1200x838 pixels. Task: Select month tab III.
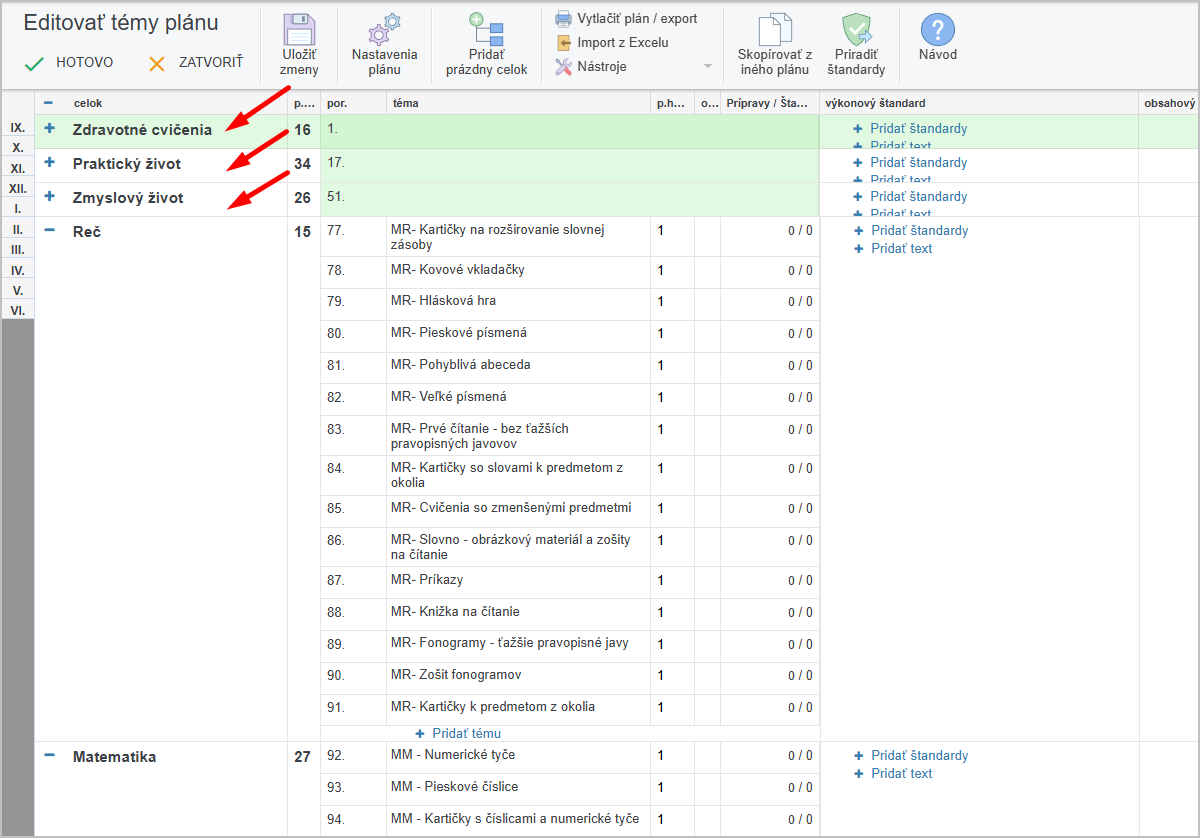click(x=18, y=249)
